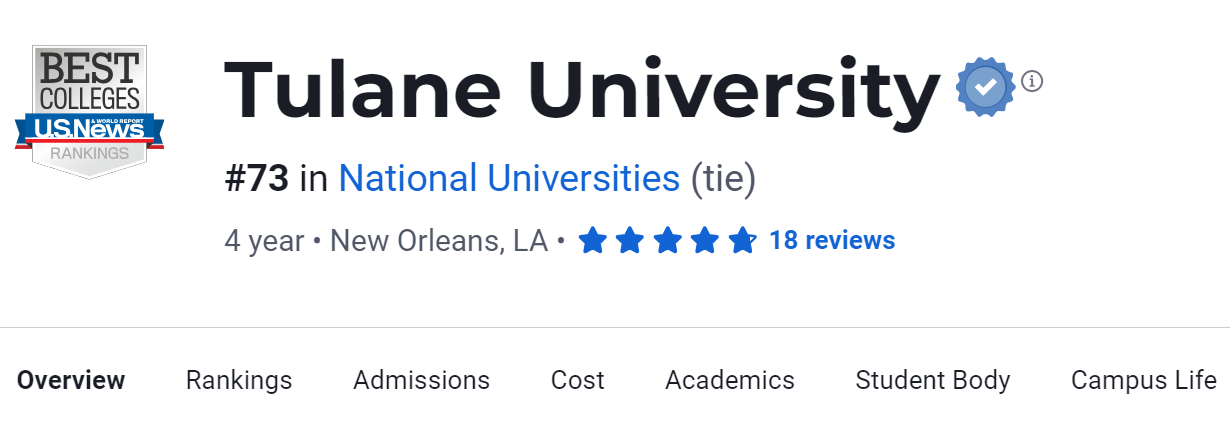The height and width of the screenshot is (421, 1230).
Task: View the 18 reviews link
Action: click(x=832, y=241)
